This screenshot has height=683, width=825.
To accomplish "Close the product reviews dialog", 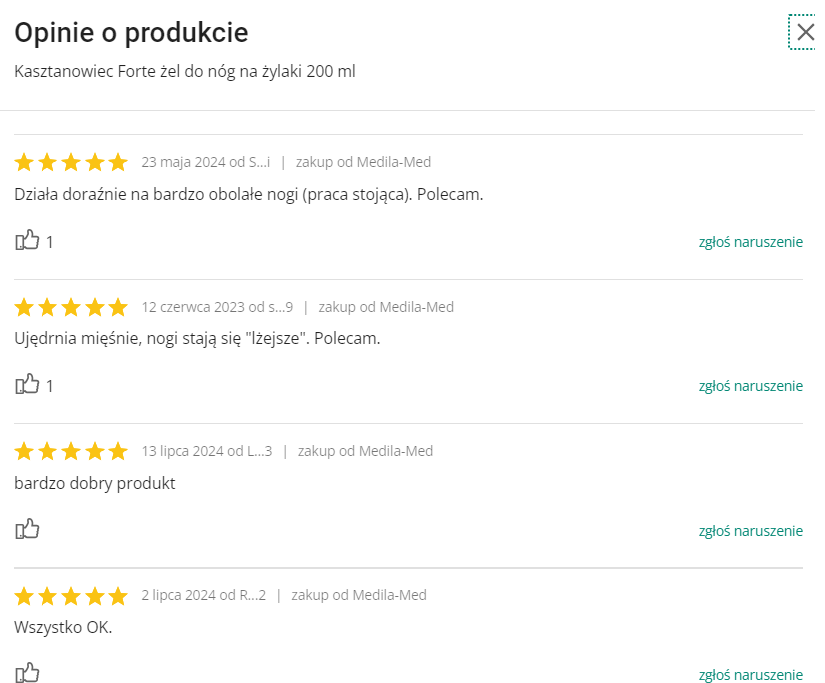I will (805, 32).
